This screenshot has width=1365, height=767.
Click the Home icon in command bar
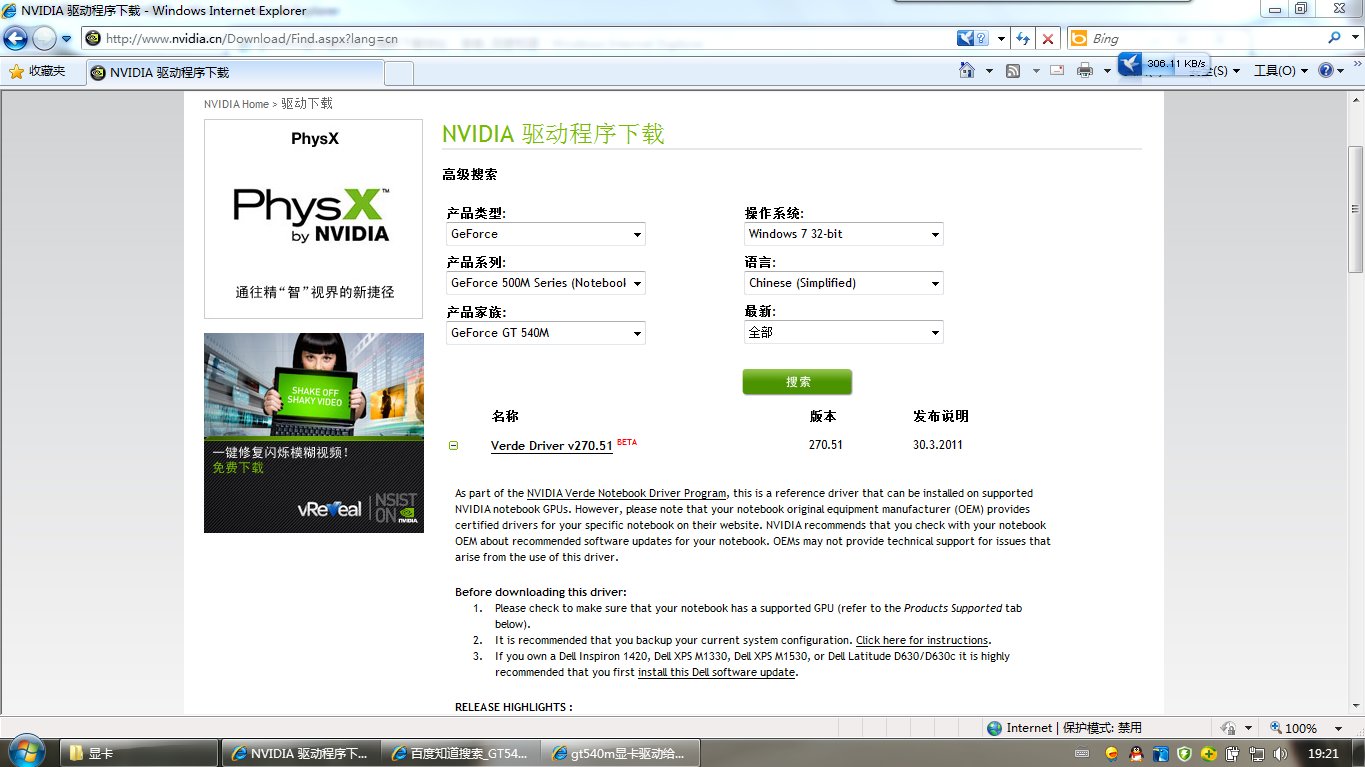click(967, 71)
